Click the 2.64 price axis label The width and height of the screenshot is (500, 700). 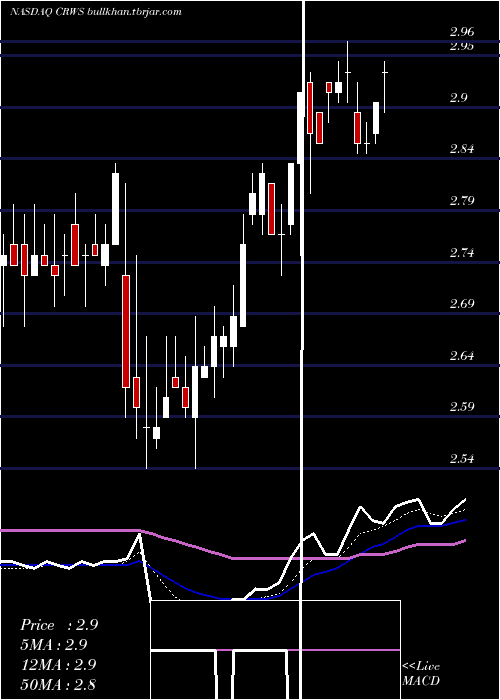point(462,356)
